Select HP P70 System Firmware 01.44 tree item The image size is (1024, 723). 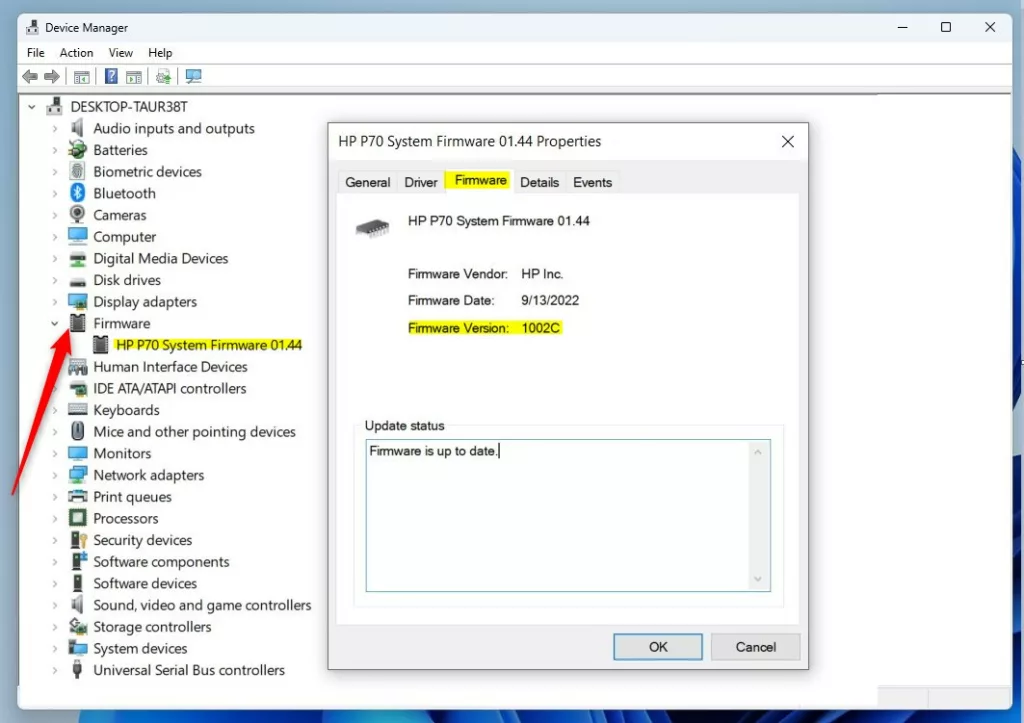pos(209,345)
